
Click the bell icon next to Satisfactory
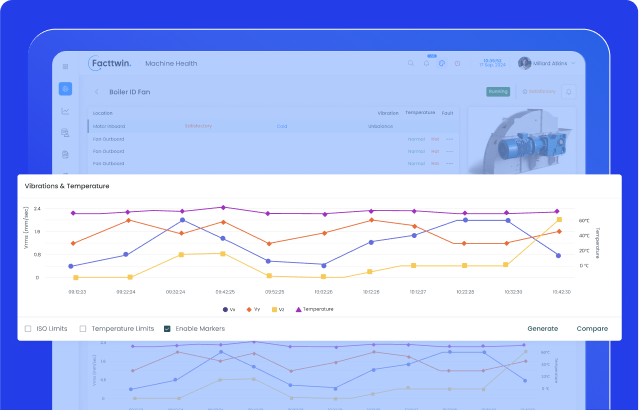(x=569, y=92)
